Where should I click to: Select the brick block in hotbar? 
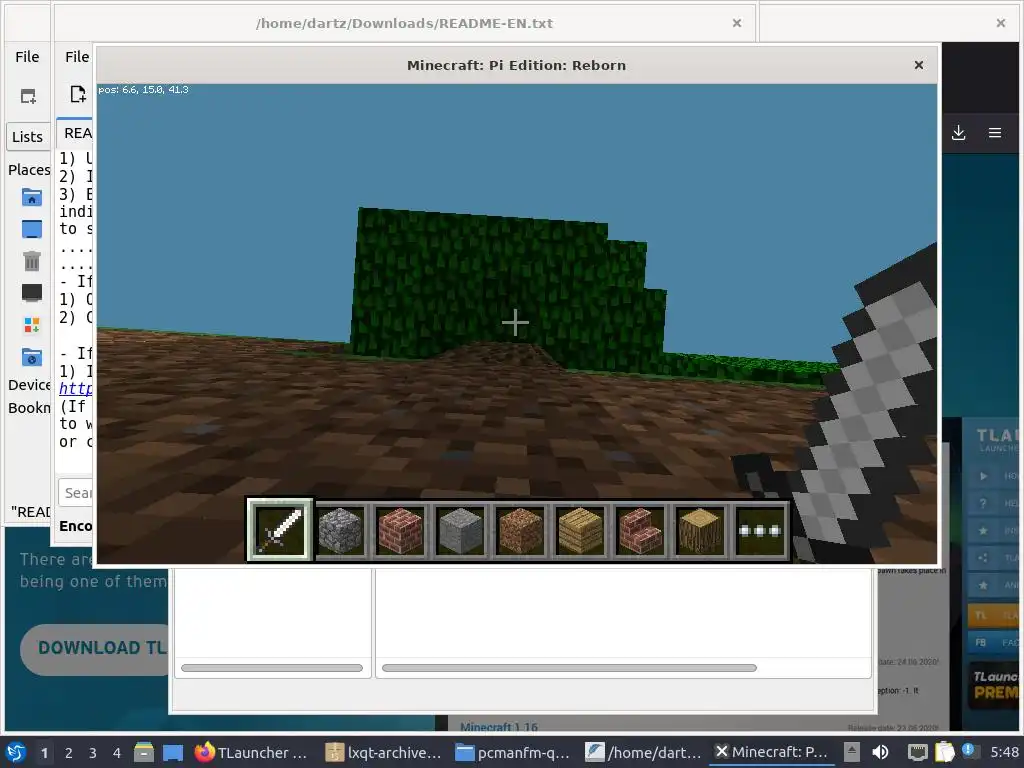pyautogui.click(x=400, y=530)
